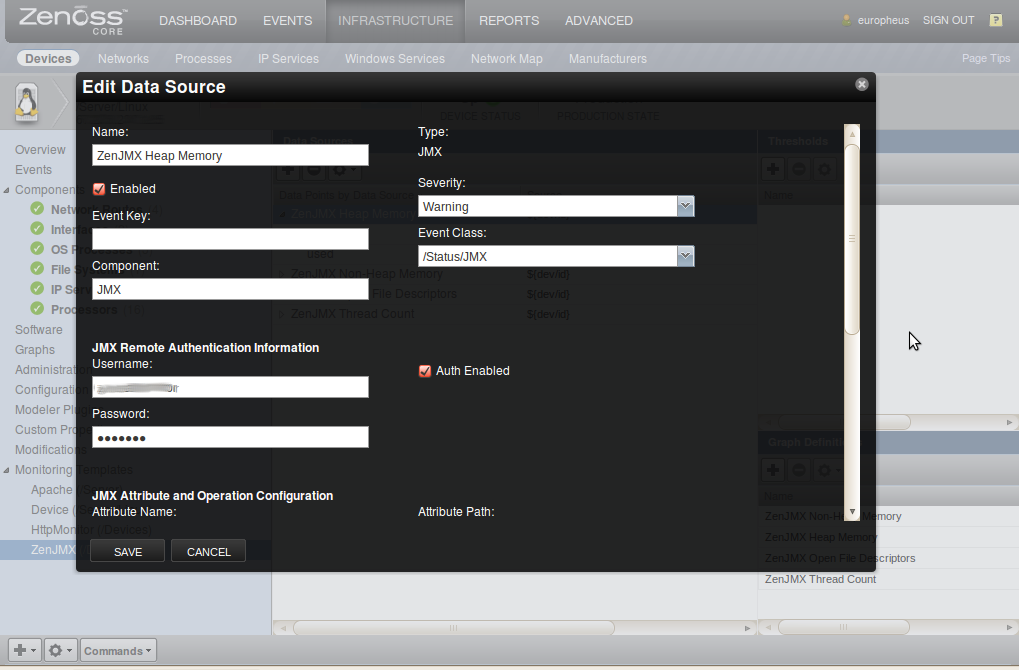The height and width of the screenshot is (670, 1019).
Task: Click the Component input field
Action: click(230, 289)
